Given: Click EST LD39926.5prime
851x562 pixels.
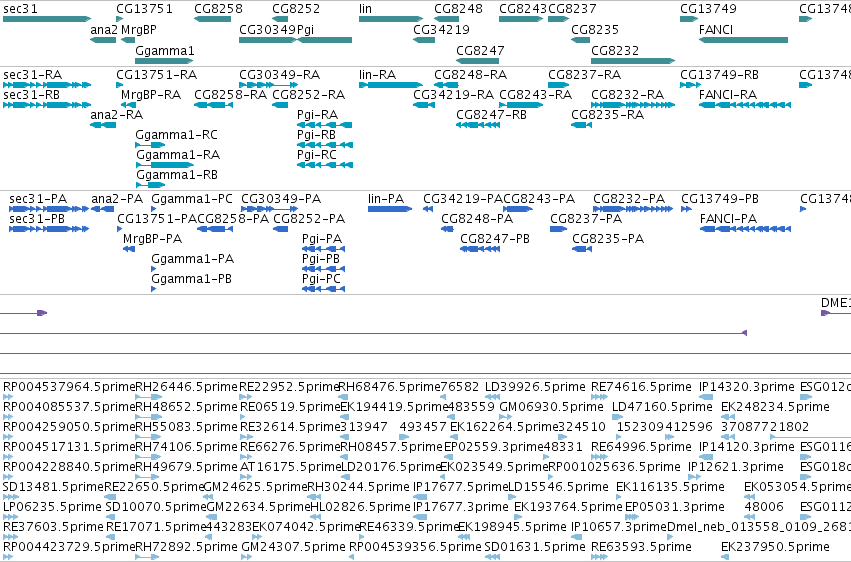Looking at the screenshot, I should pyautogui.click(x=492, y=397).
